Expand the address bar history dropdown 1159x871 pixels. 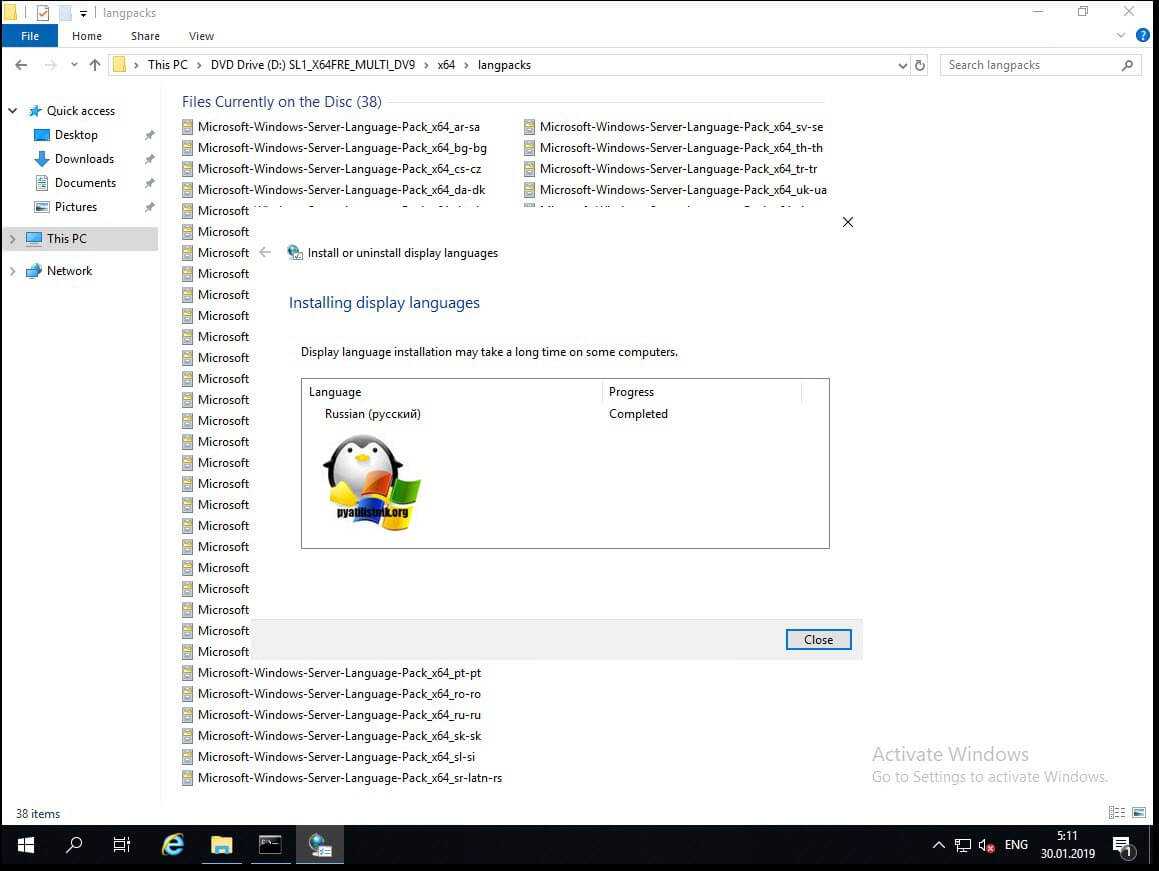pos(903,65)
